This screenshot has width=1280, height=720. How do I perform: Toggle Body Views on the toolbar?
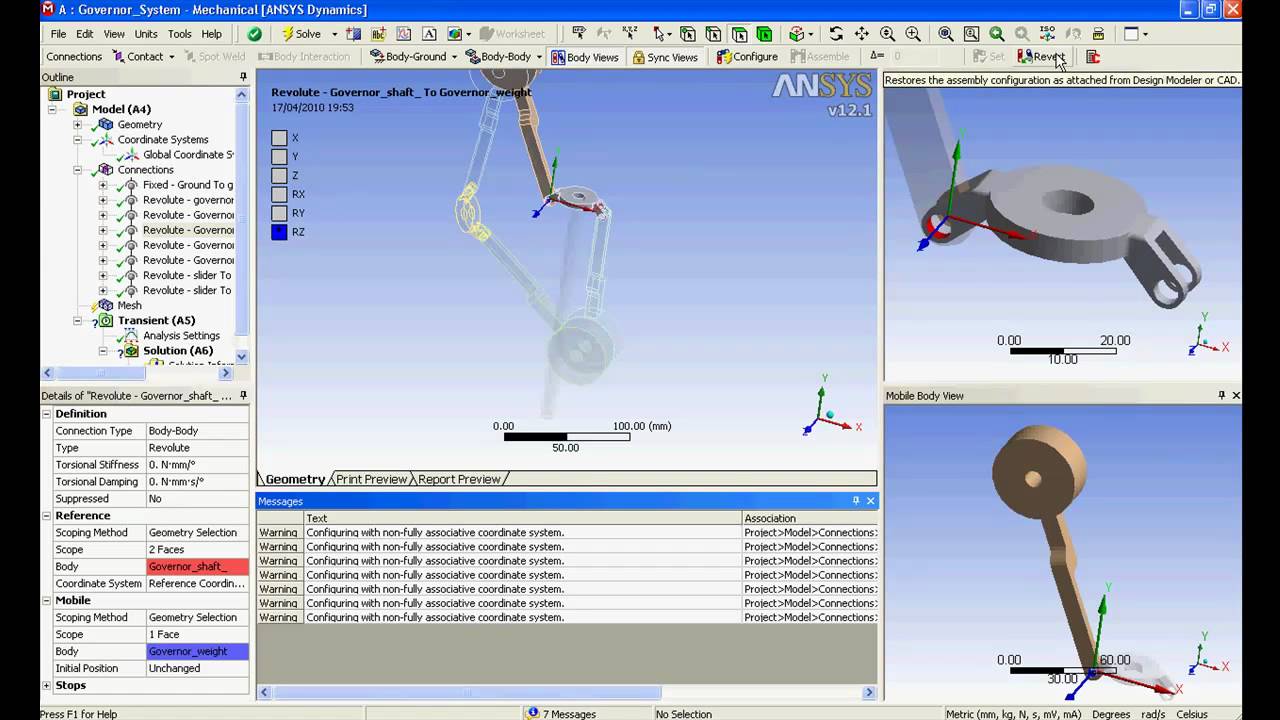[585, 57]
